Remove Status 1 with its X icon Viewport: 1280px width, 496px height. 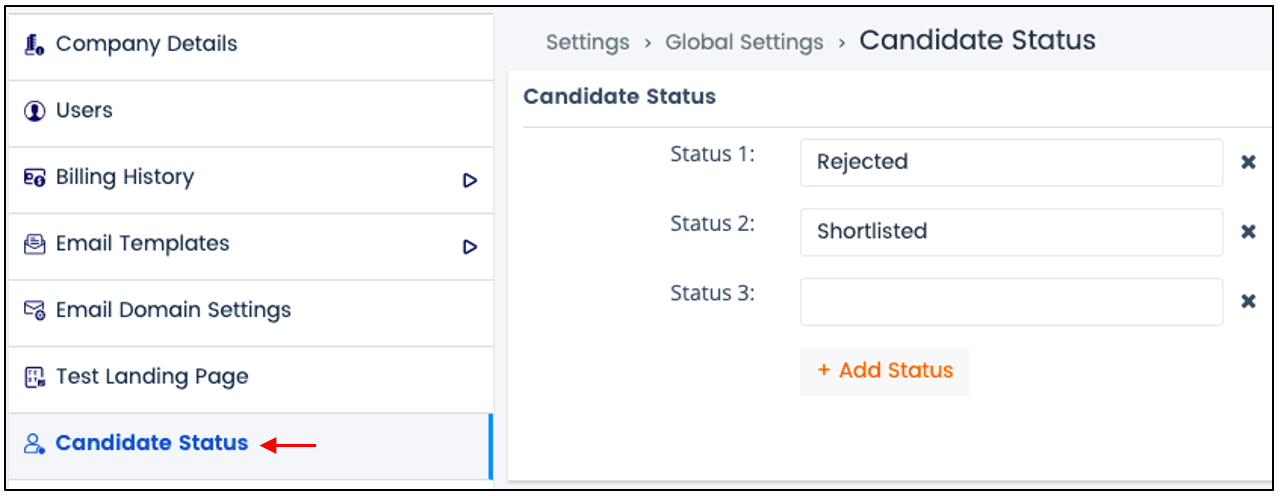[1248, 162]
